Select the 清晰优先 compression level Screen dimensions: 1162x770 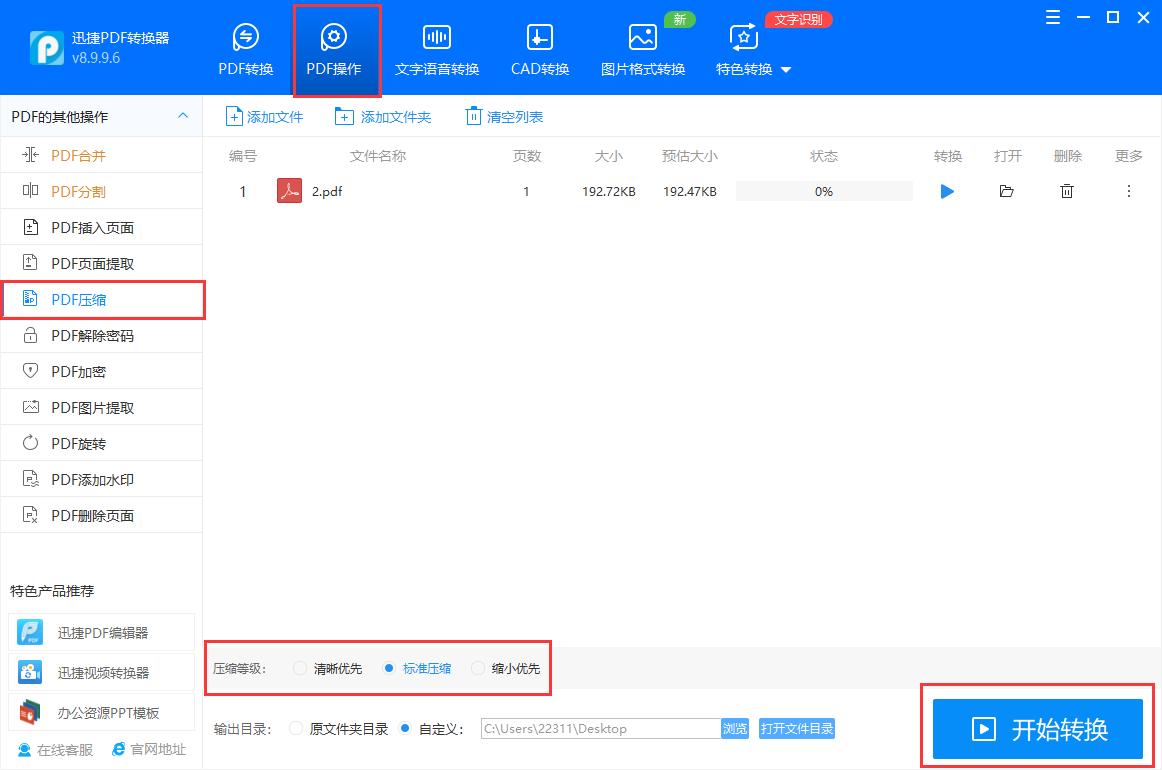pos(299,668)
